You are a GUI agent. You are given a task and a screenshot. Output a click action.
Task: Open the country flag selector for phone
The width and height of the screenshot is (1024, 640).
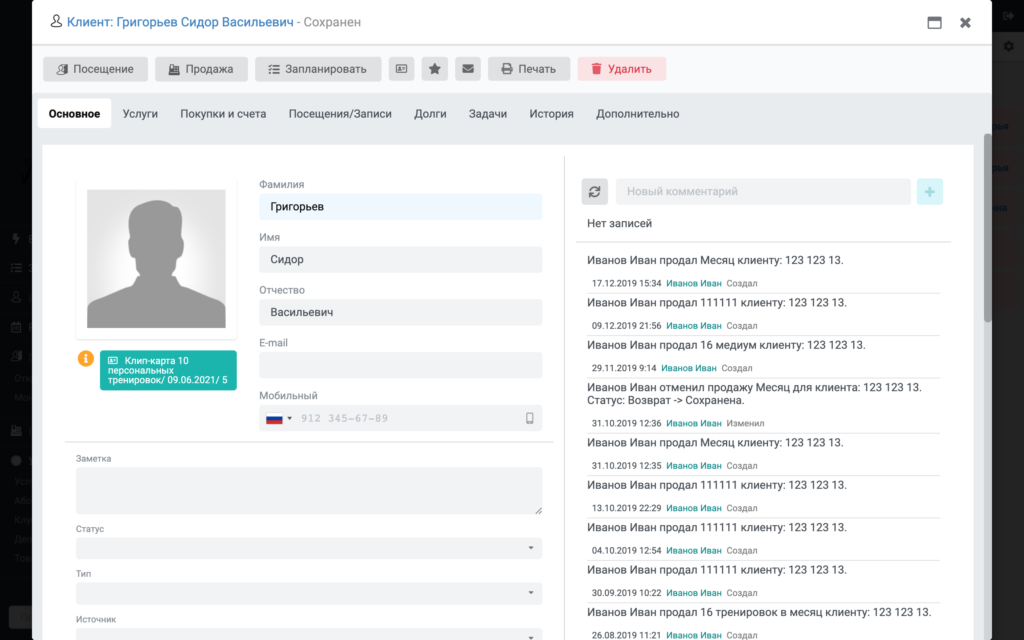click(x=279, y=418)
